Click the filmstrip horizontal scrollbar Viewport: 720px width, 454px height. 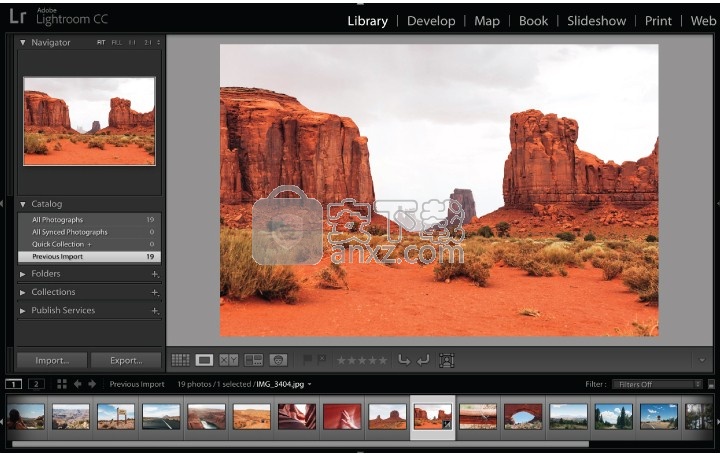point(301,444)
